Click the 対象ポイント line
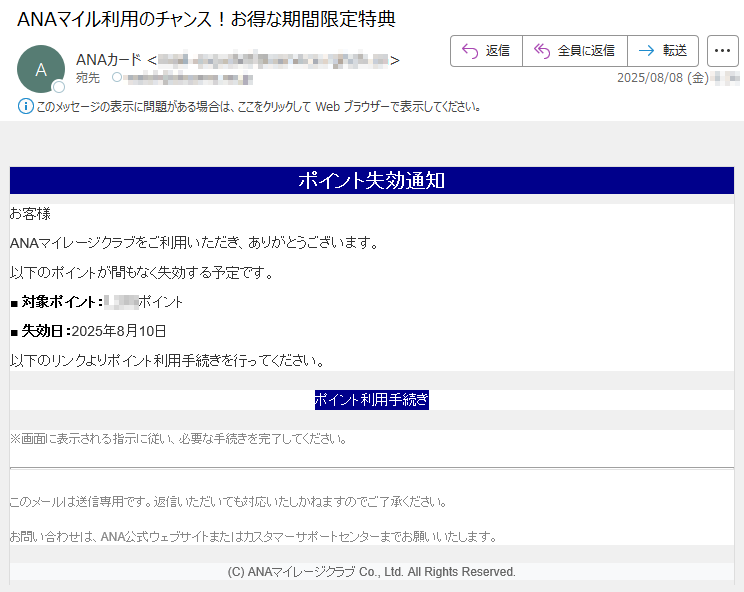Viewport: 744px width, 592px height. [96, 302]
